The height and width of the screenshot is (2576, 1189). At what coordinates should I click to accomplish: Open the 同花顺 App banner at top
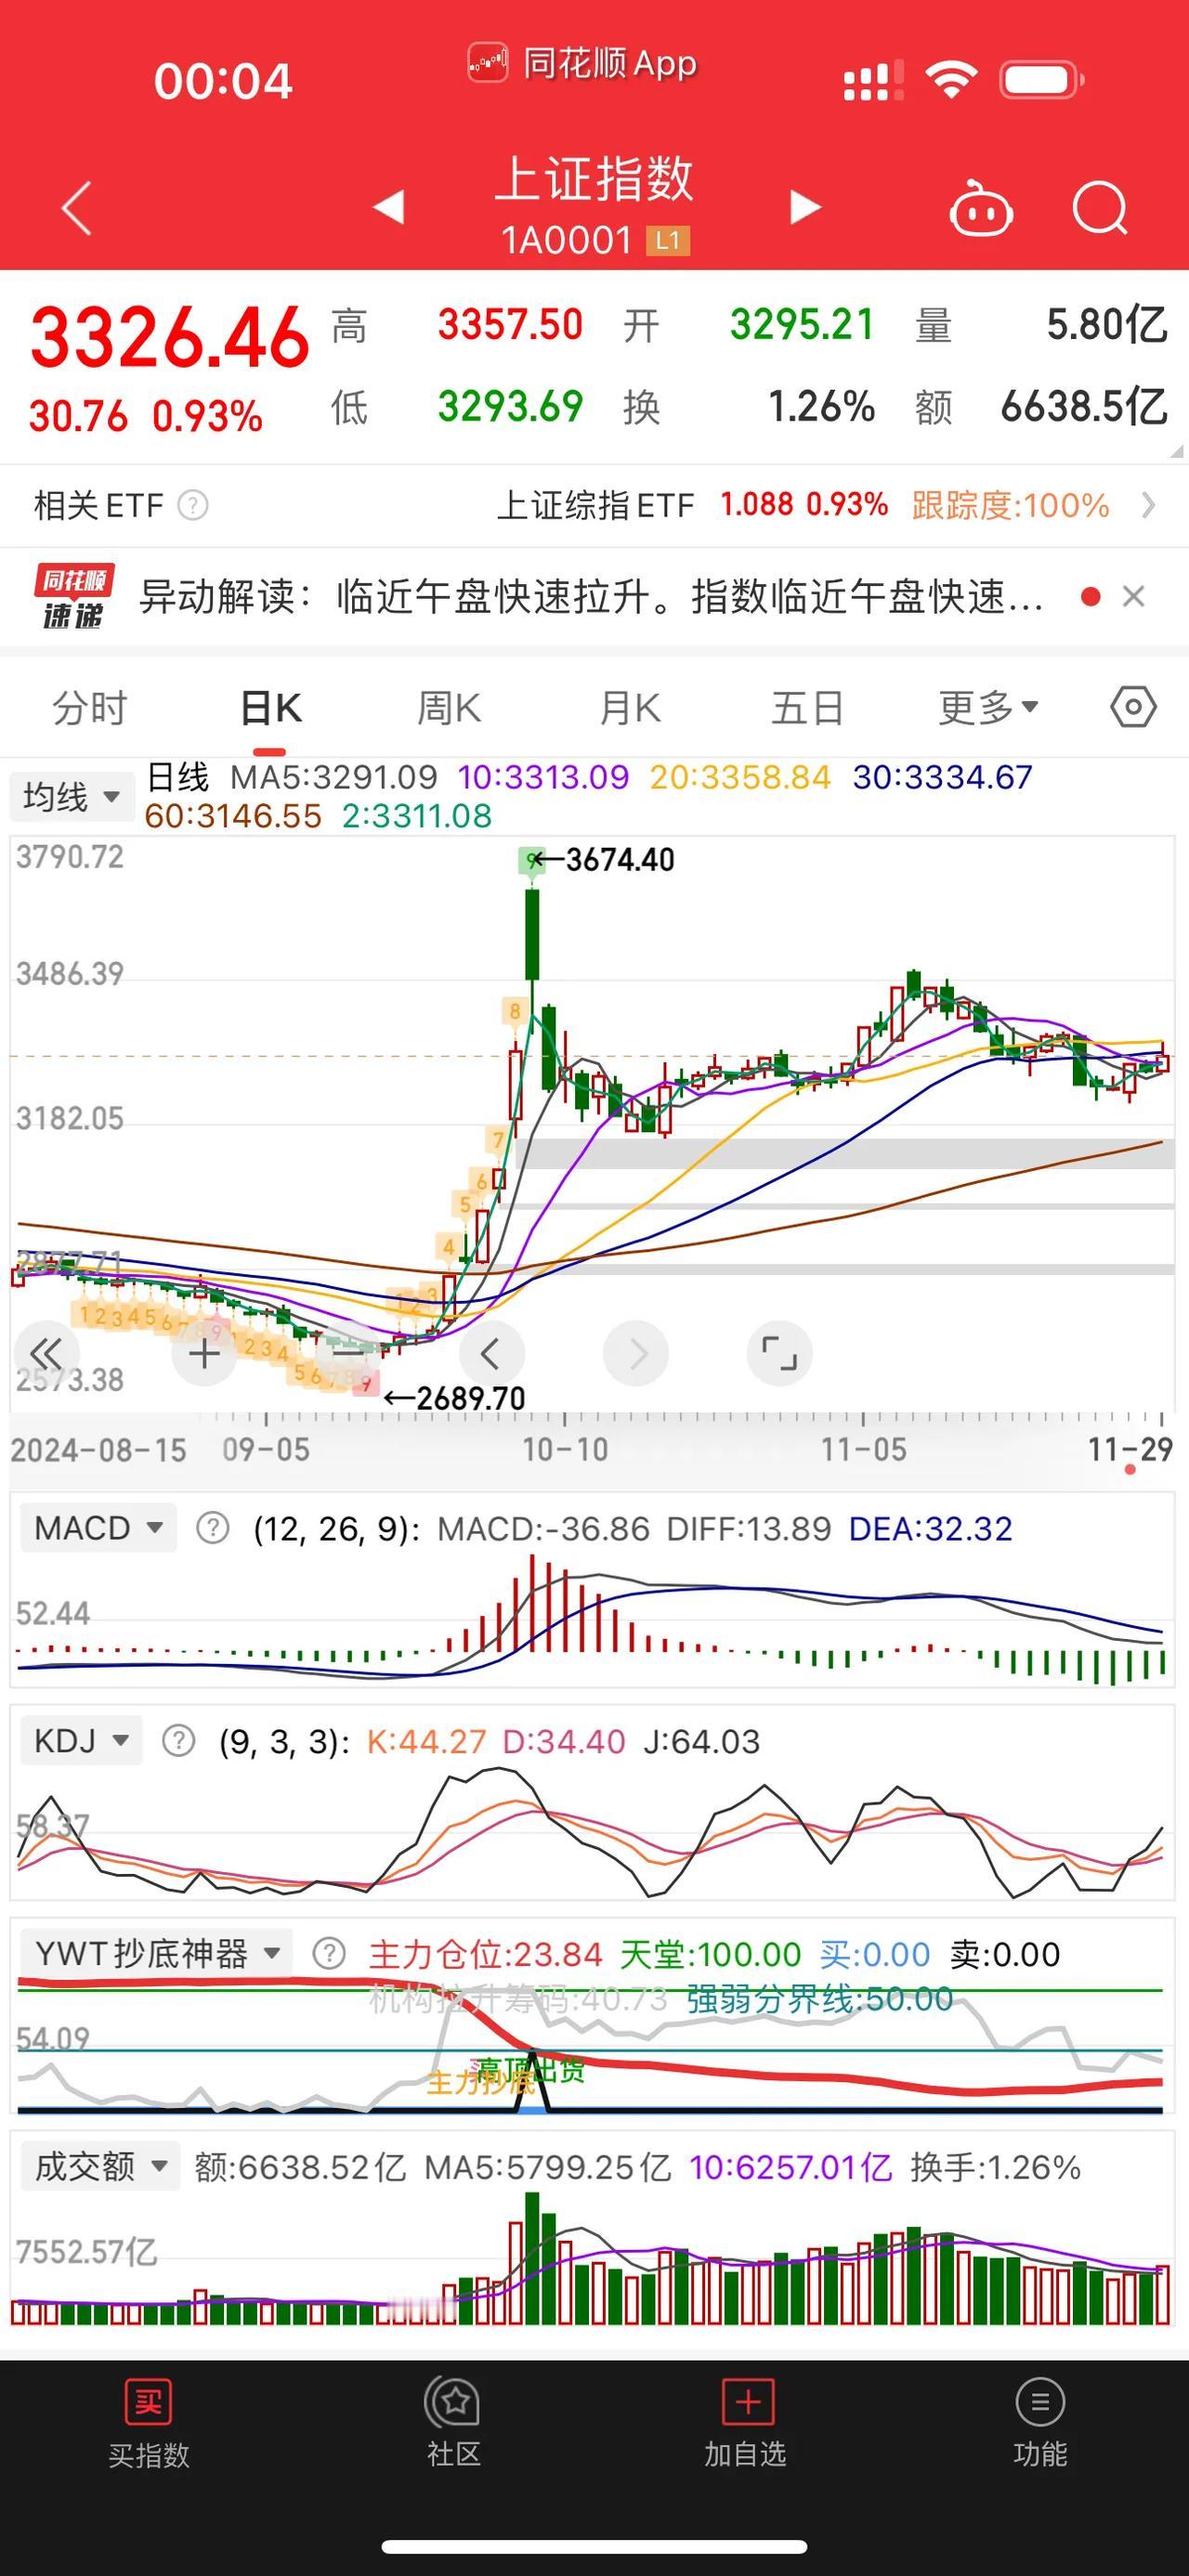(x=583, y=64)
